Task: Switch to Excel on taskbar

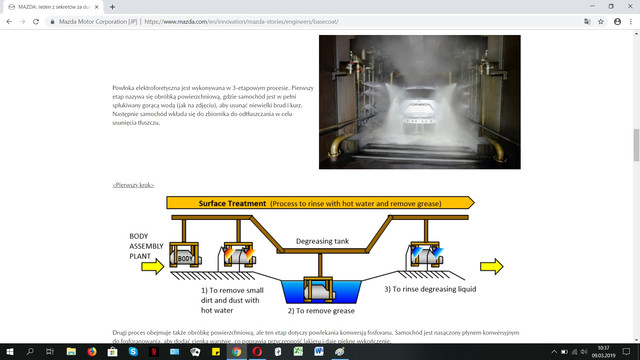Action: point(298,351)
